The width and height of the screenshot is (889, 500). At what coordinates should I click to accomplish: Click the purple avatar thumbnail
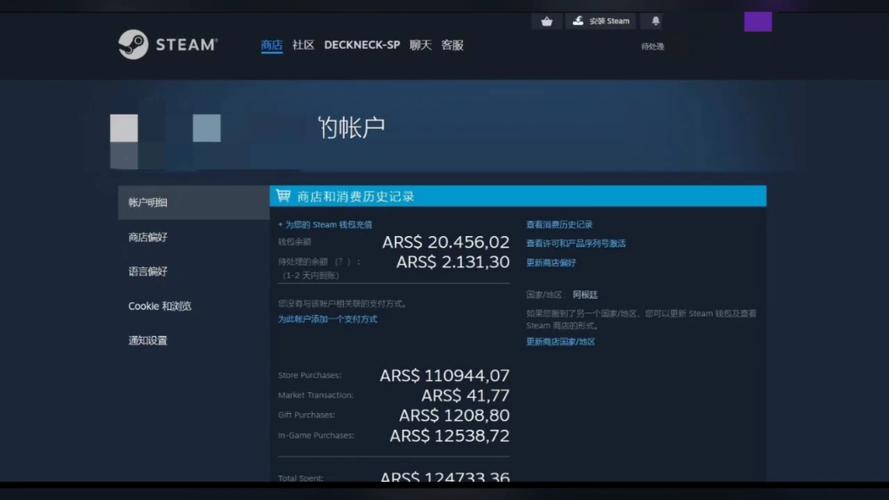pyautogui.click(x=758, y=22)
